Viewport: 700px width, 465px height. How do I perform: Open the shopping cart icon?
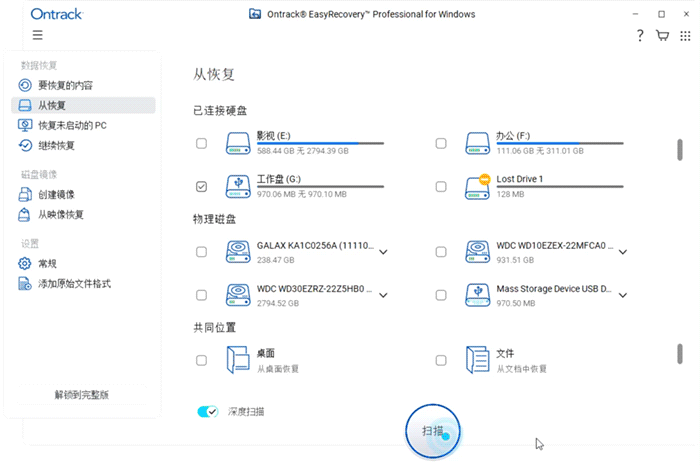tap(662, 35)
